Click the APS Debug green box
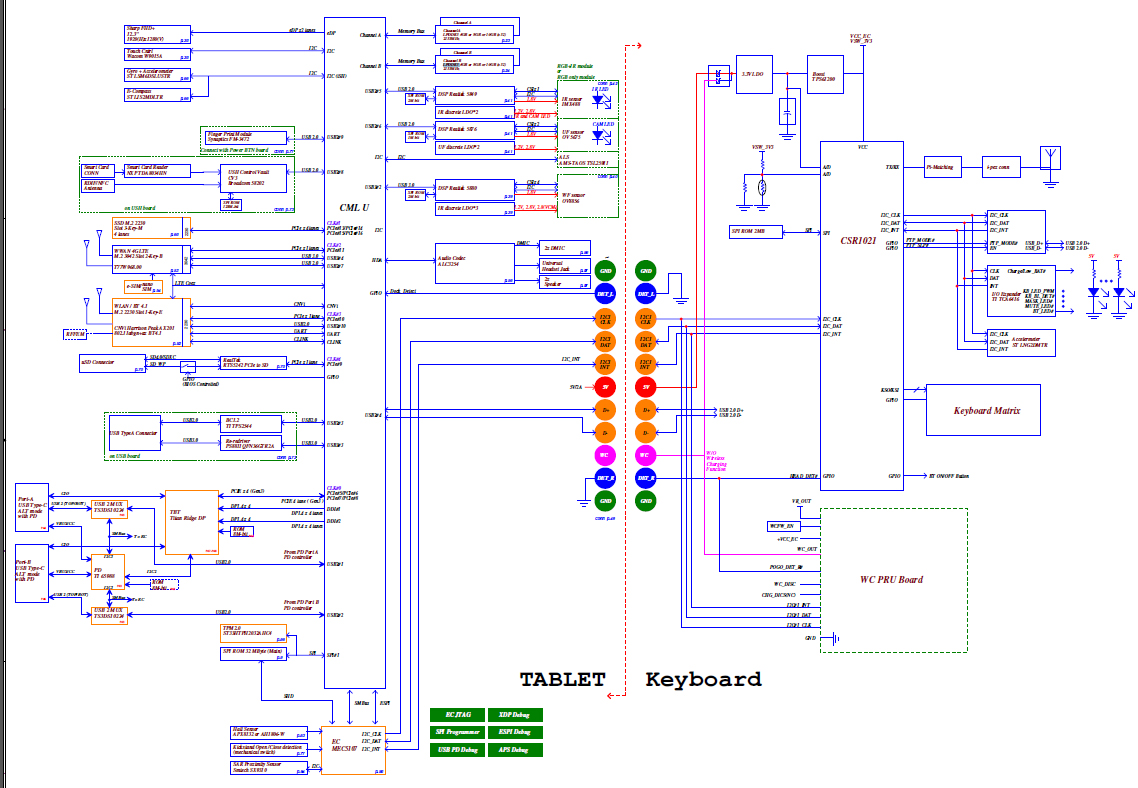This screenshot has width=1138, height=788. [x=515, y=749]
